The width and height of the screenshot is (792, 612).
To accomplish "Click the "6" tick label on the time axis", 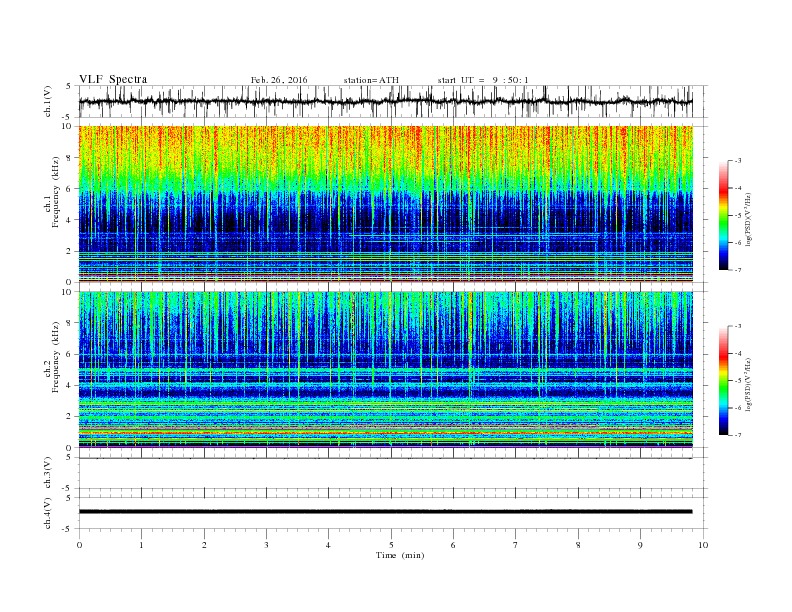I will tap(453, 545).
